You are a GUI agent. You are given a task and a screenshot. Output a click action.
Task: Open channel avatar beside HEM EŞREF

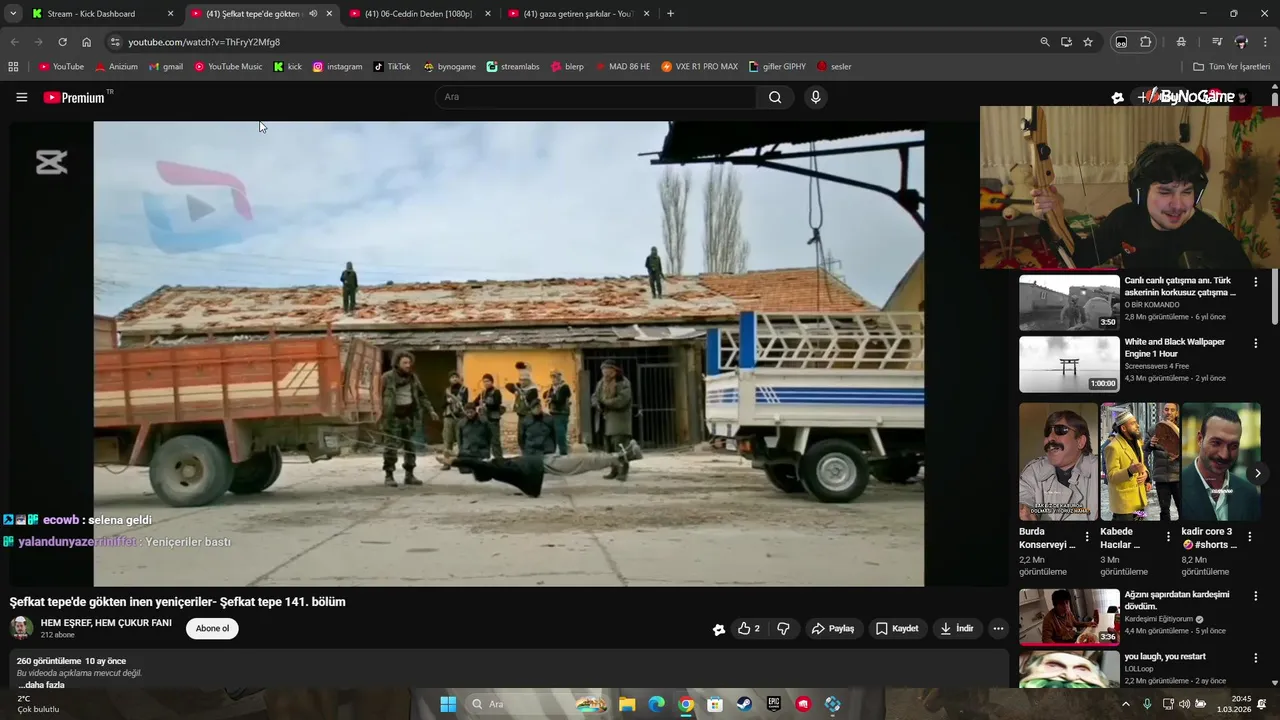point(21,628)
